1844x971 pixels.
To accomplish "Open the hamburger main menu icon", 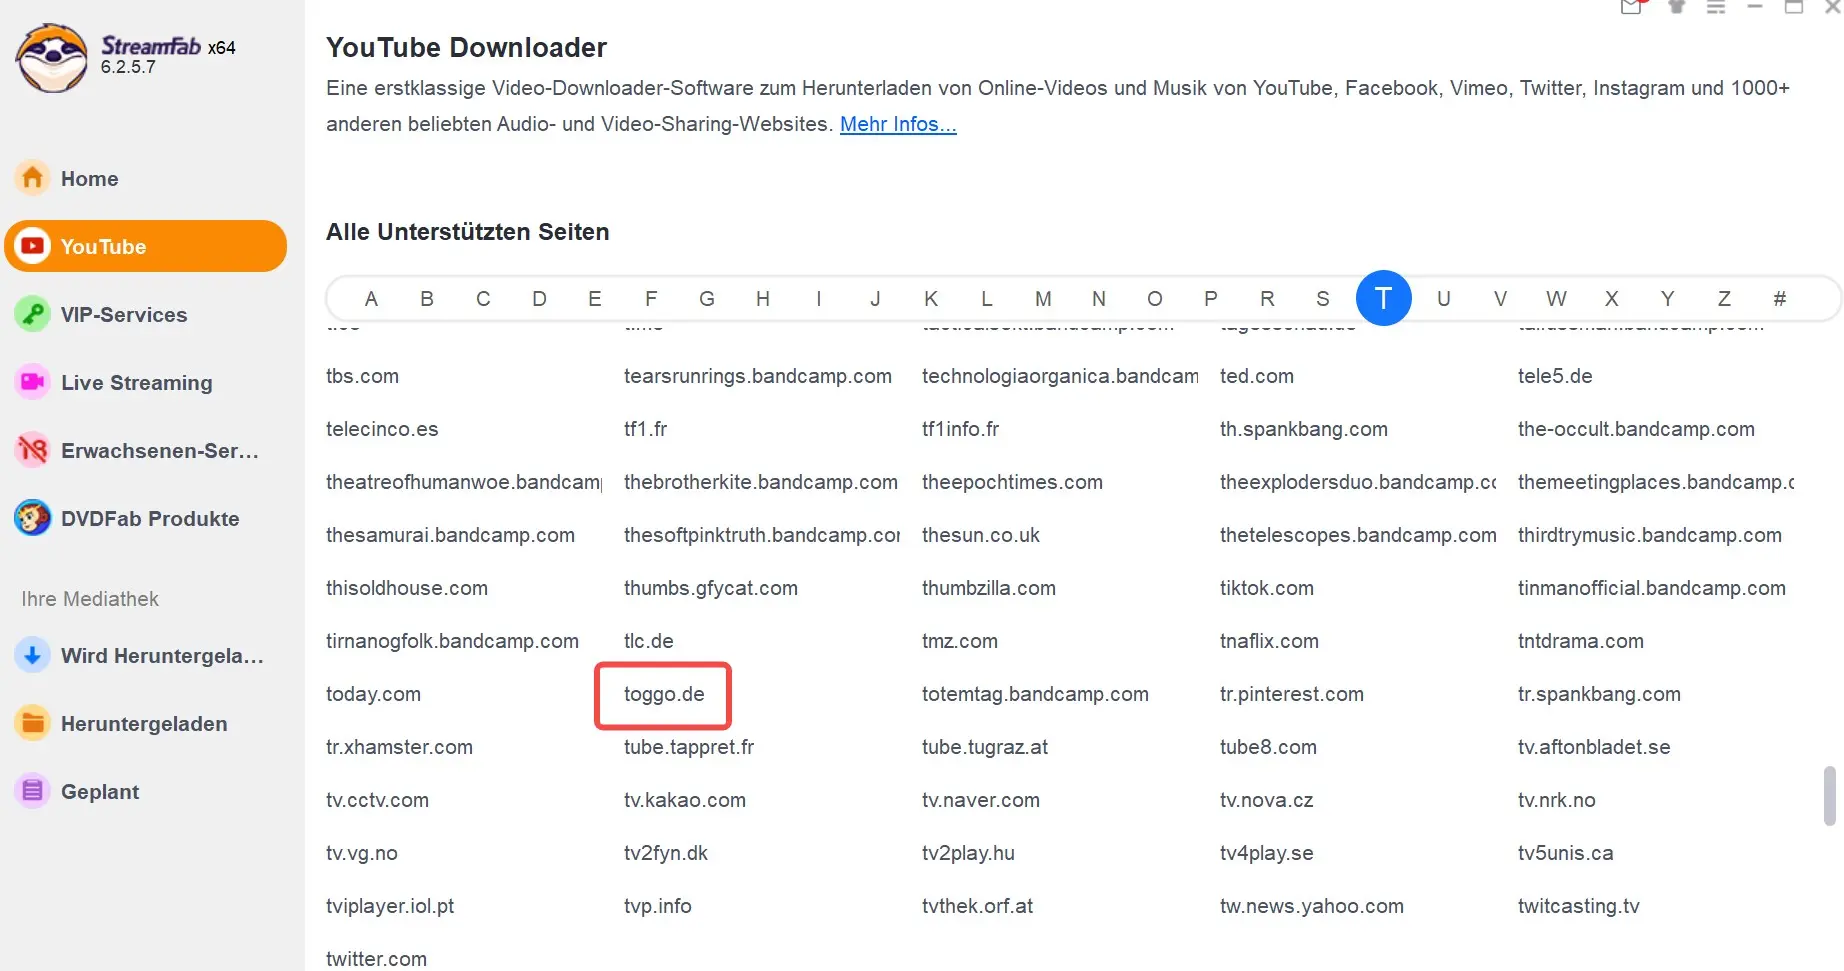I will [x=1716, y=6].
